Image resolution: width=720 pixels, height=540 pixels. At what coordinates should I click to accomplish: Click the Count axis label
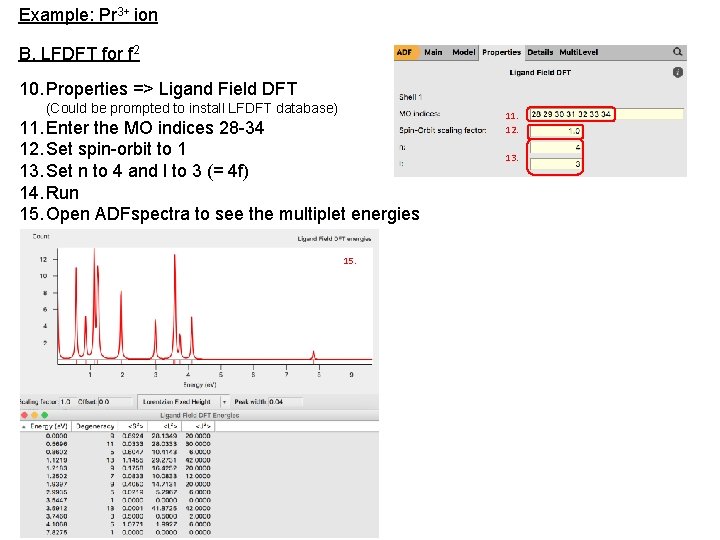(x=40, y=236)
